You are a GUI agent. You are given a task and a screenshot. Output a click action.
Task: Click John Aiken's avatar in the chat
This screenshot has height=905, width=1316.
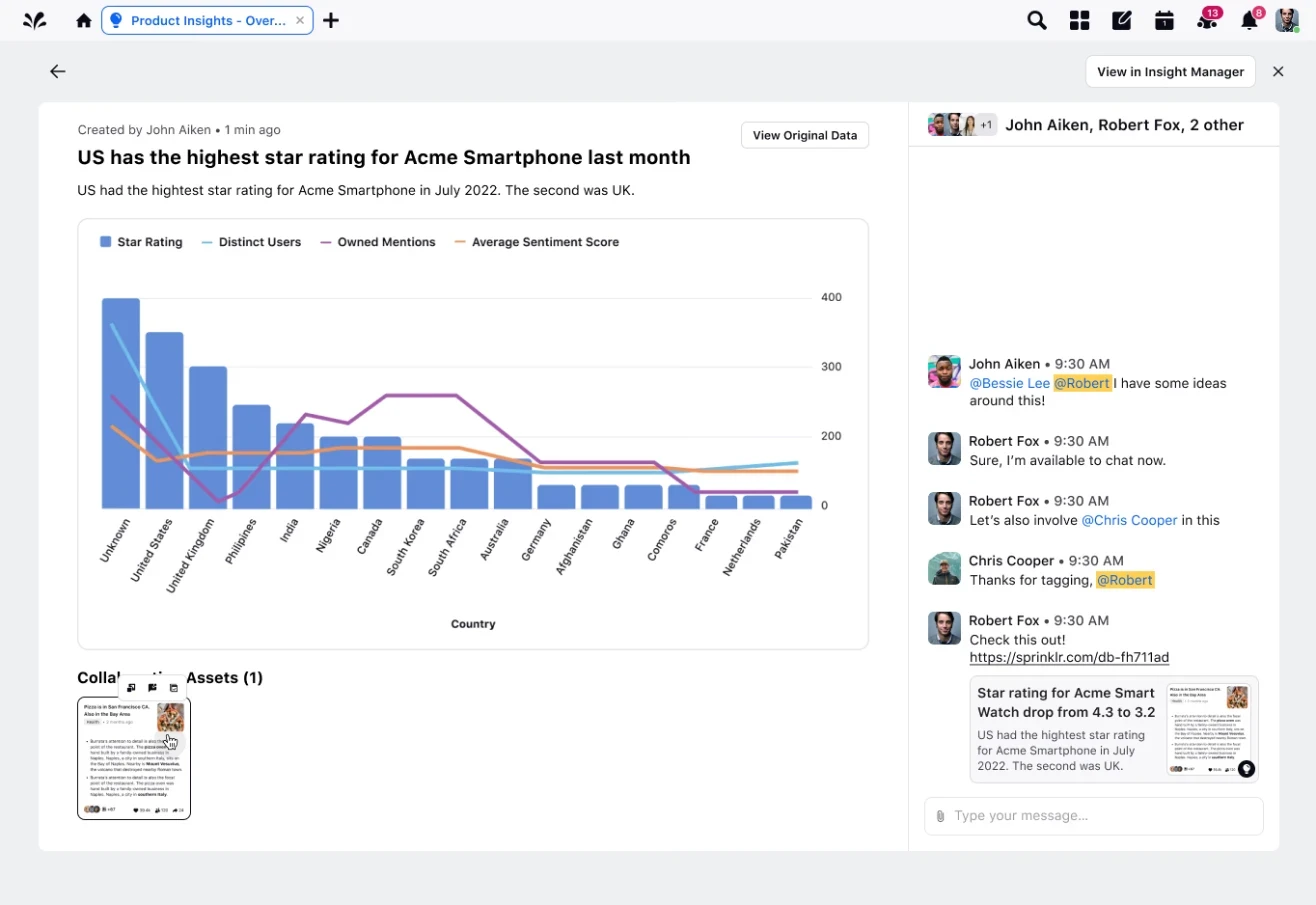[x=944, y=371]
